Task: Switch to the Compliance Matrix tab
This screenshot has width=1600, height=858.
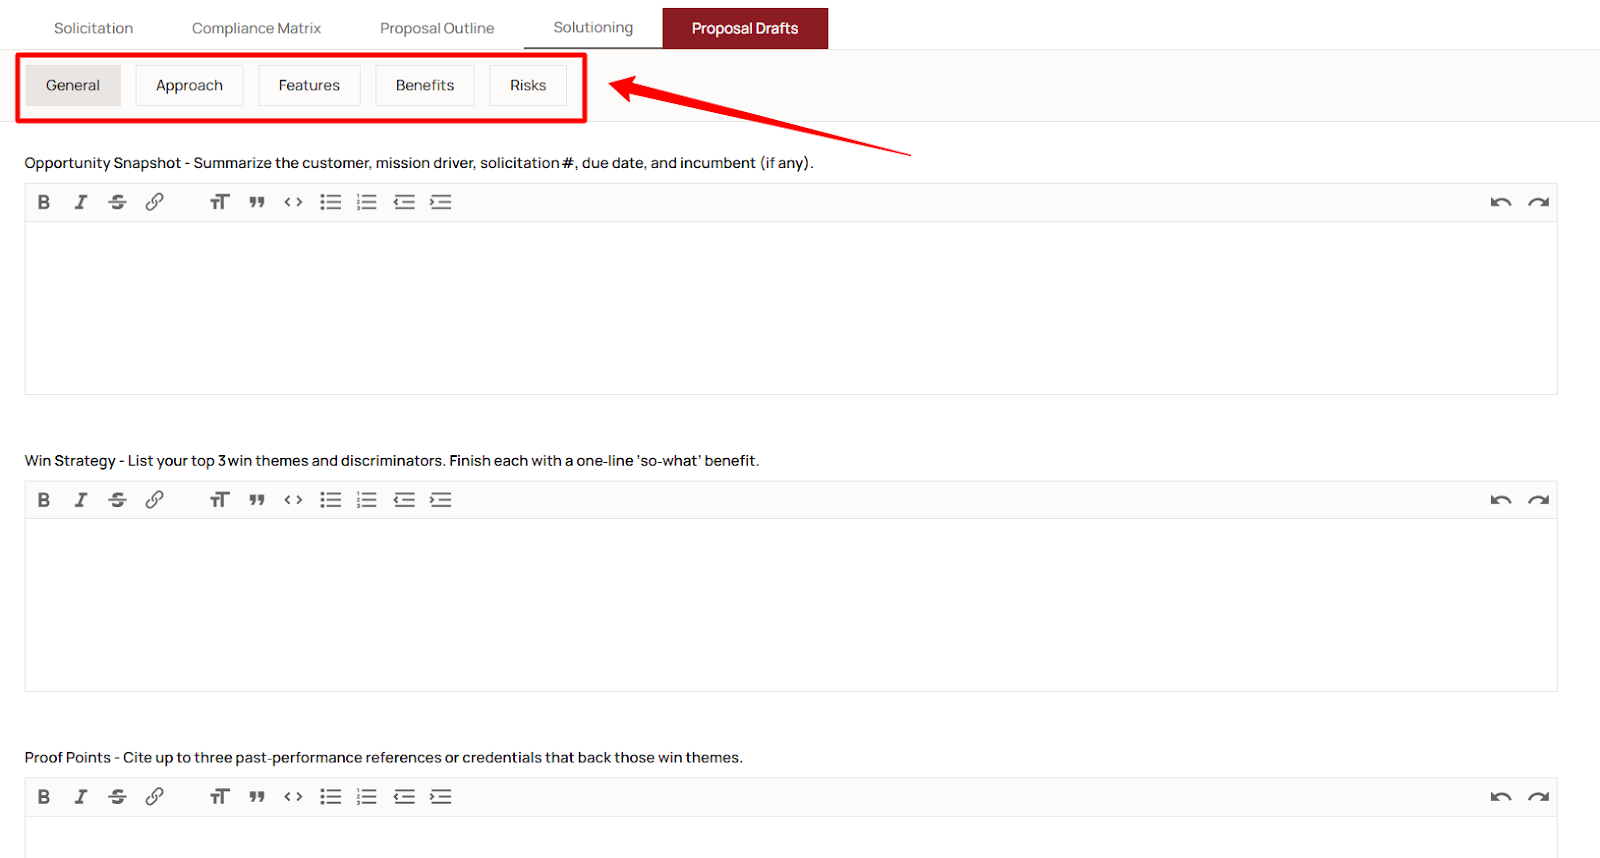Action: pyautogui.click(x=256, y=28)
